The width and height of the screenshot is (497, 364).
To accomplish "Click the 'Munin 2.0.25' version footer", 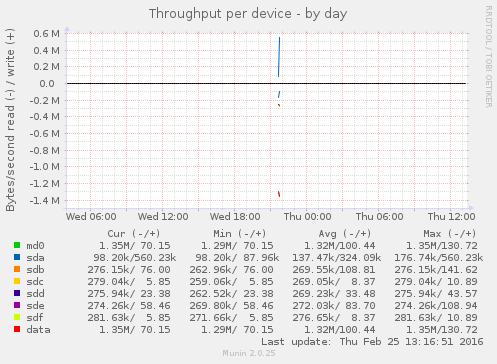I will [249, 353].
